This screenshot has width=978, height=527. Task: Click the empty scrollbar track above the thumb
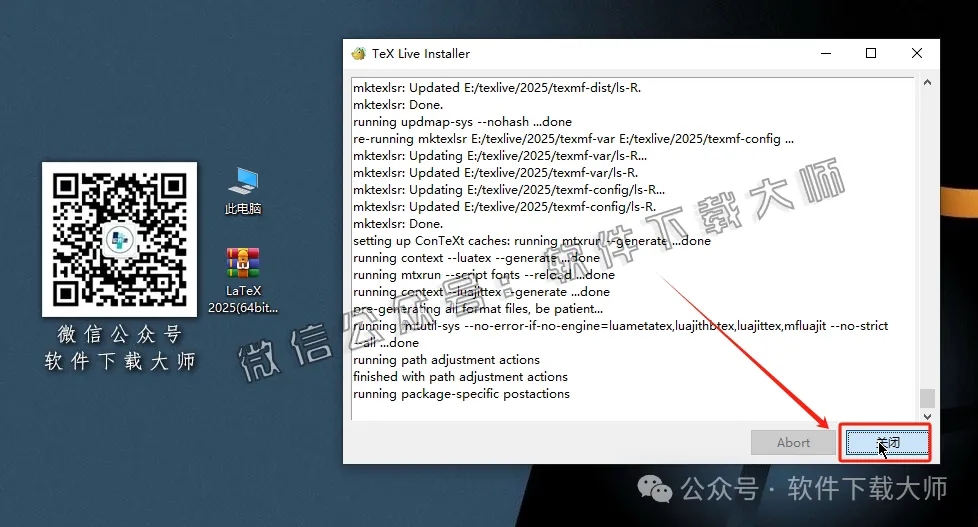927,240
